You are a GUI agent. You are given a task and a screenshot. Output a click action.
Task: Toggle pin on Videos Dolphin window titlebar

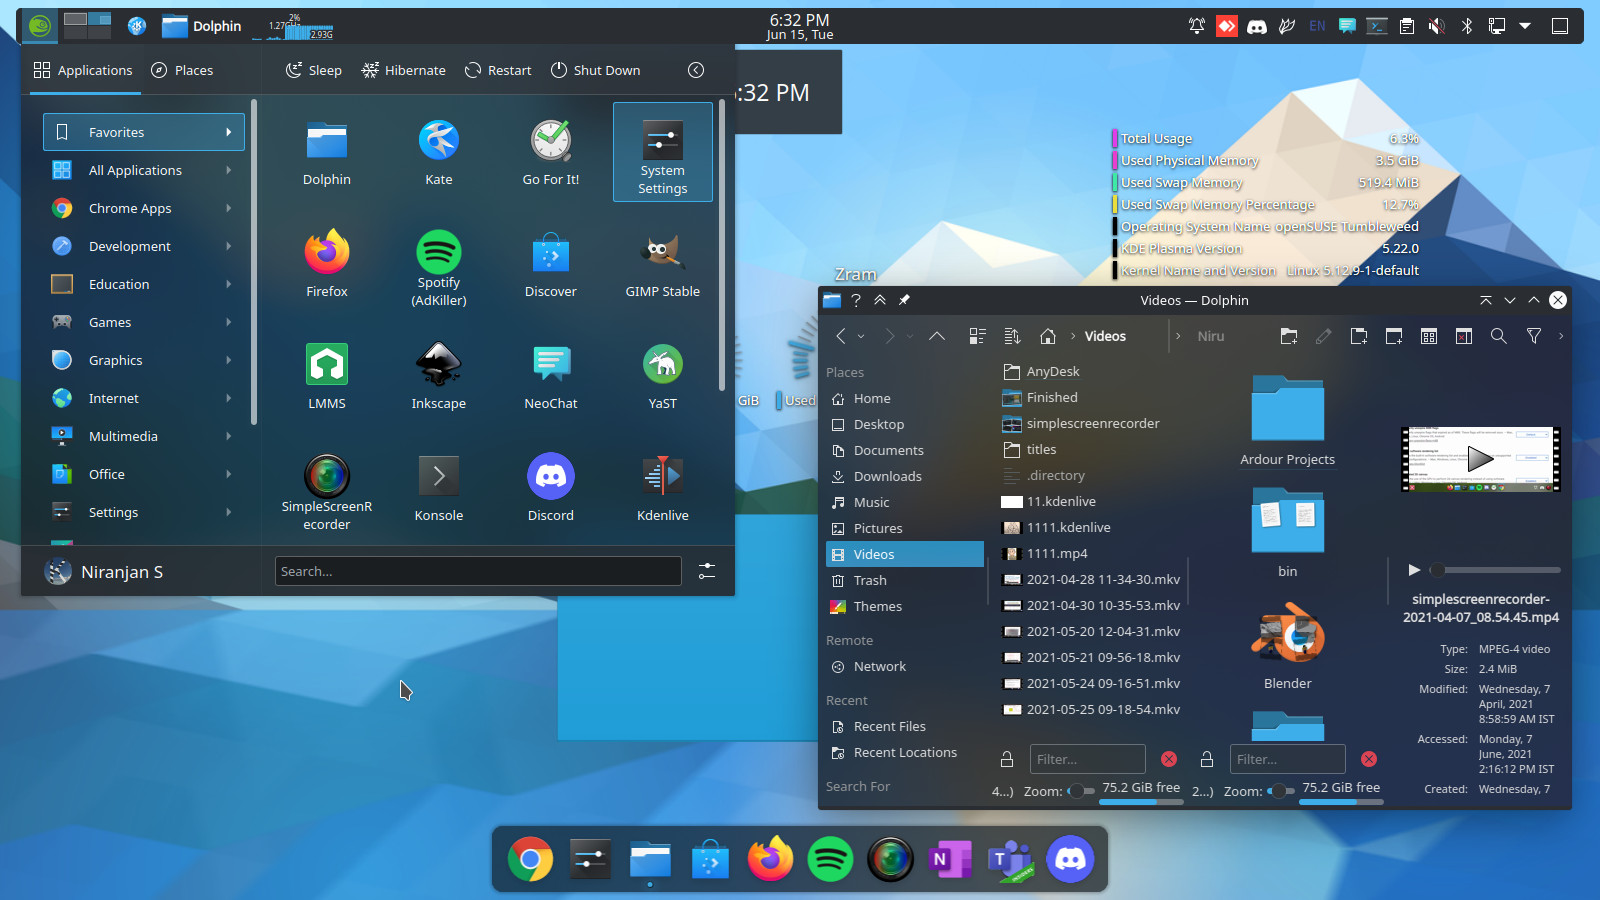904,300
